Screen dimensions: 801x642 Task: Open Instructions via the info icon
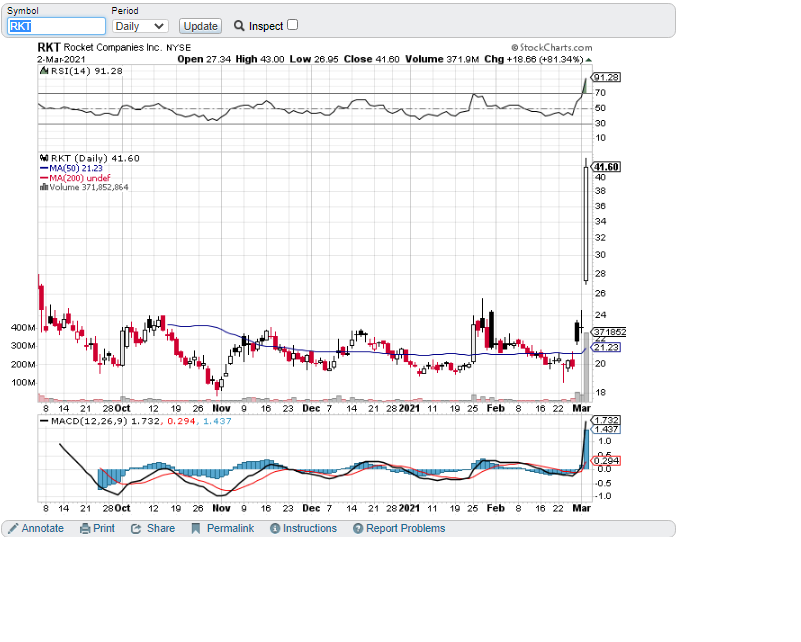(275, 529)
